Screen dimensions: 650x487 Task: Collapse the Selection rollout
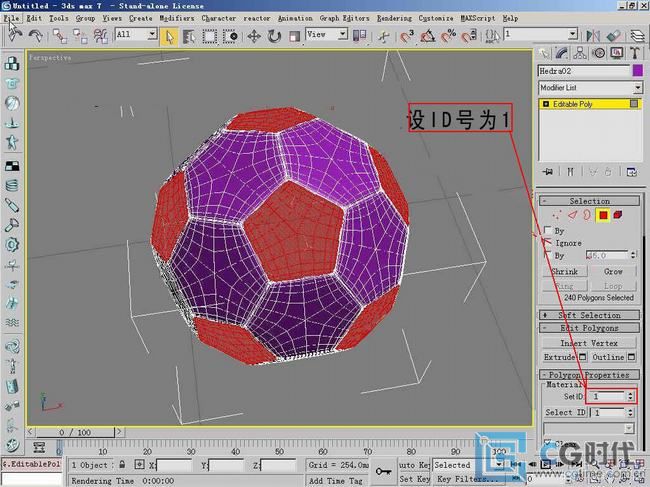[x=589, y=201]
